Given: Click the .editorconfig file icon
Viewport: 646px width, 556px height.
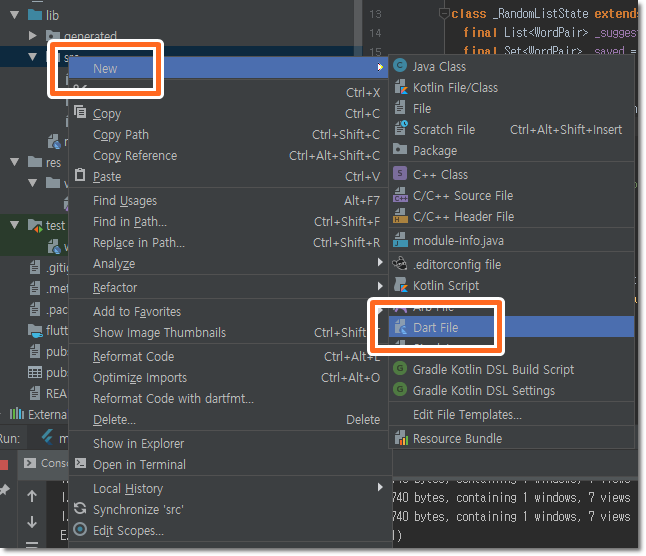Looking at the screenshot, I should (x=400, y=264).
